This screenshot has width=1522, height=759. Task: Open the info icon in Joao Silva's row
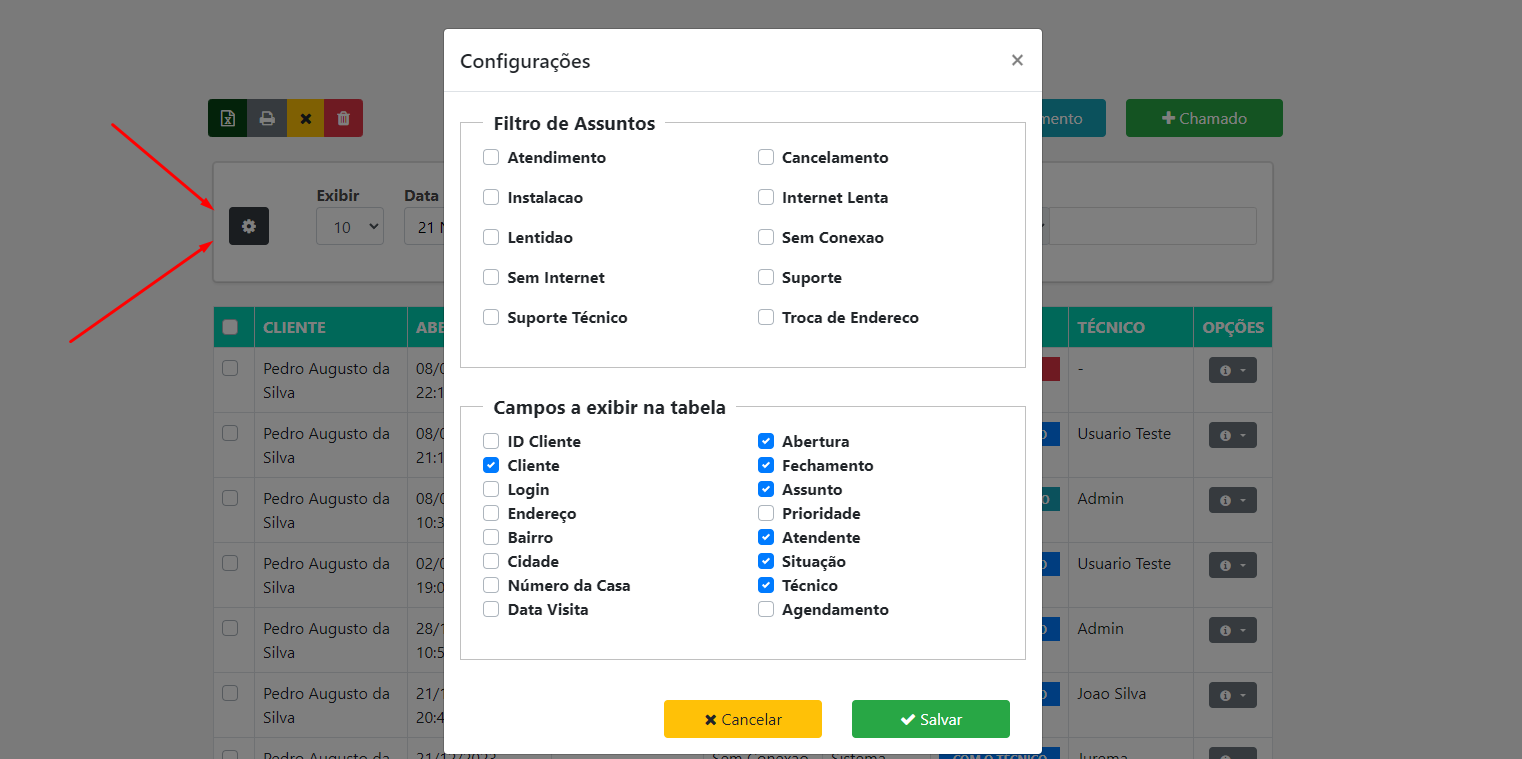point(1228,694)
